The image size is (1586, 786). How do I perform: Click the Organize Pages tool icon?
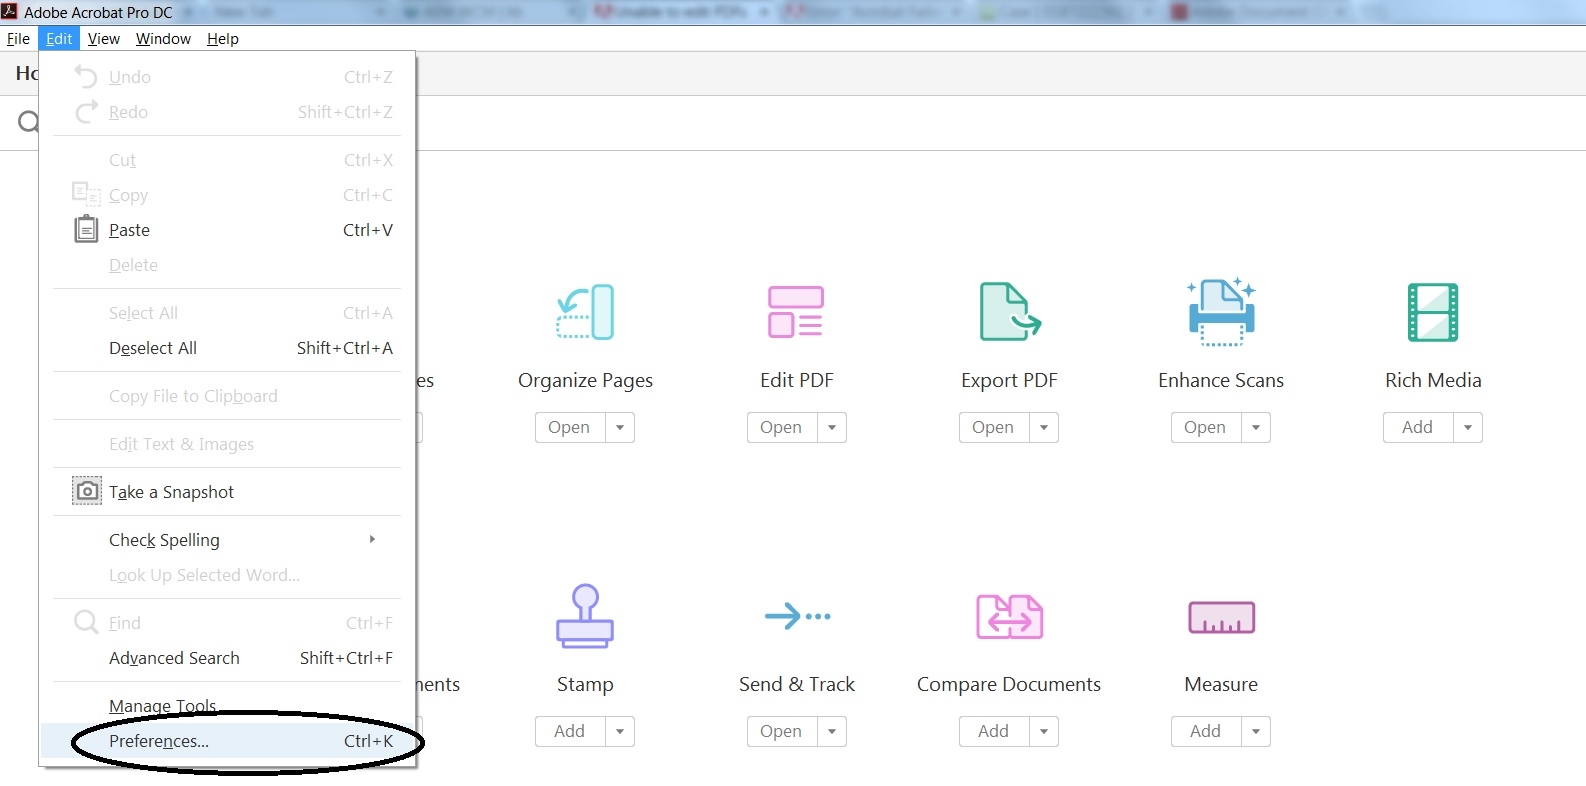pyautogui.click(x=585, y=312)
